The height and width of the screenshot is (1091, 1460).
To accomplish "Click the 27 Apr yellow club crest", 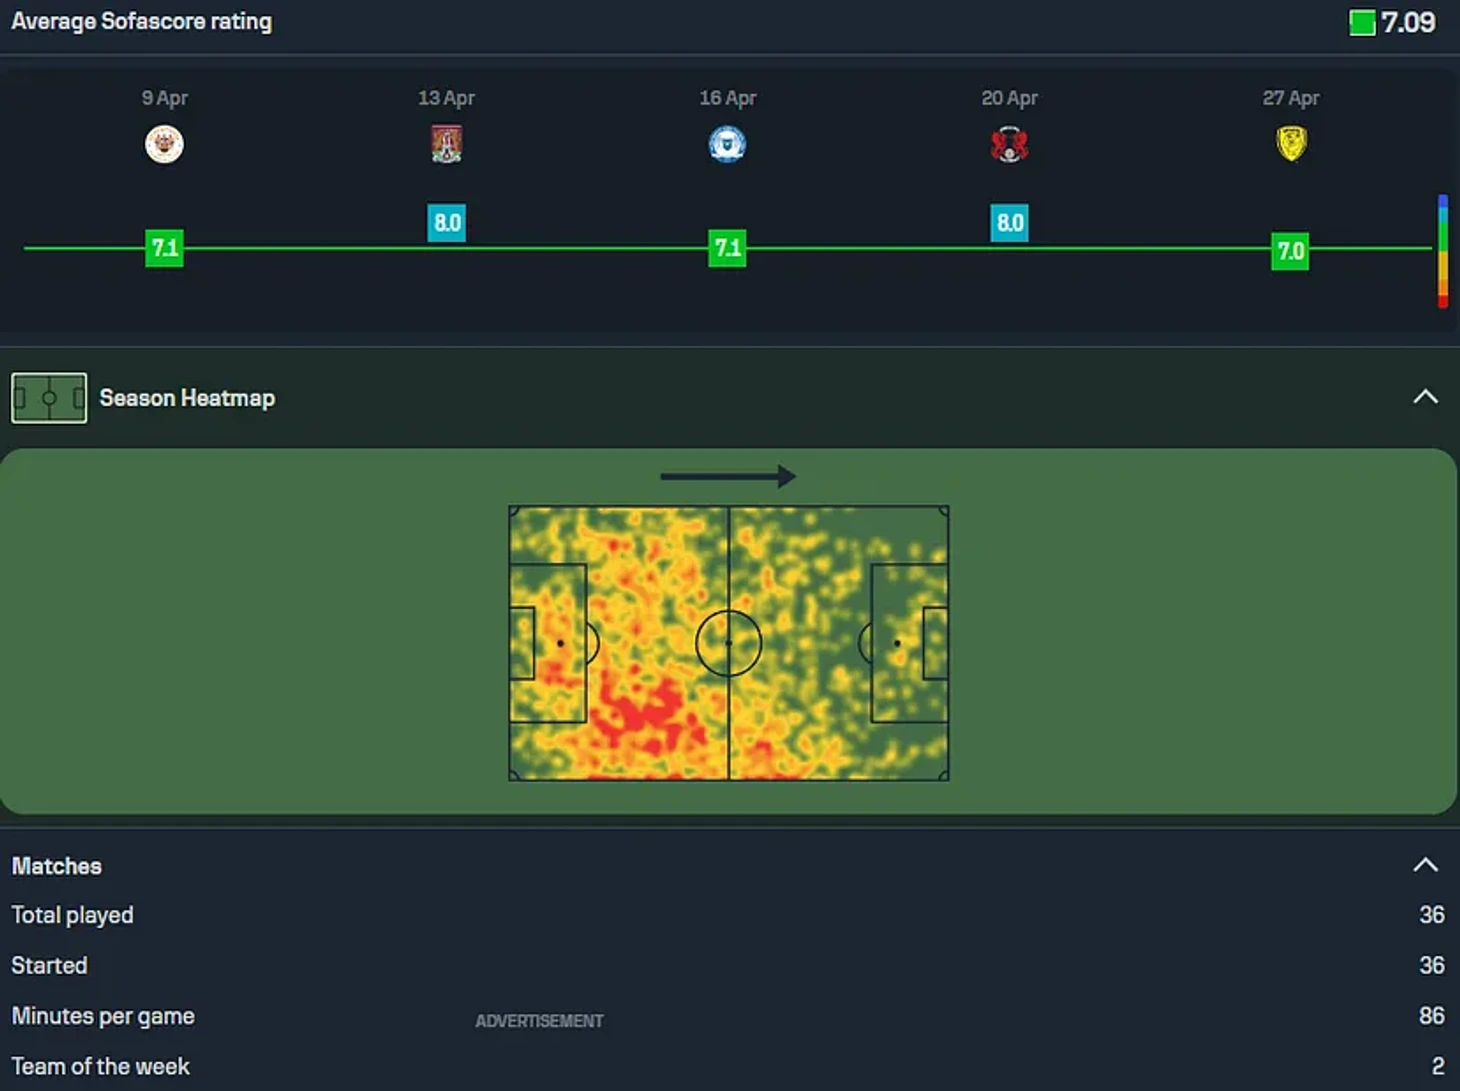I will 1291,144.
